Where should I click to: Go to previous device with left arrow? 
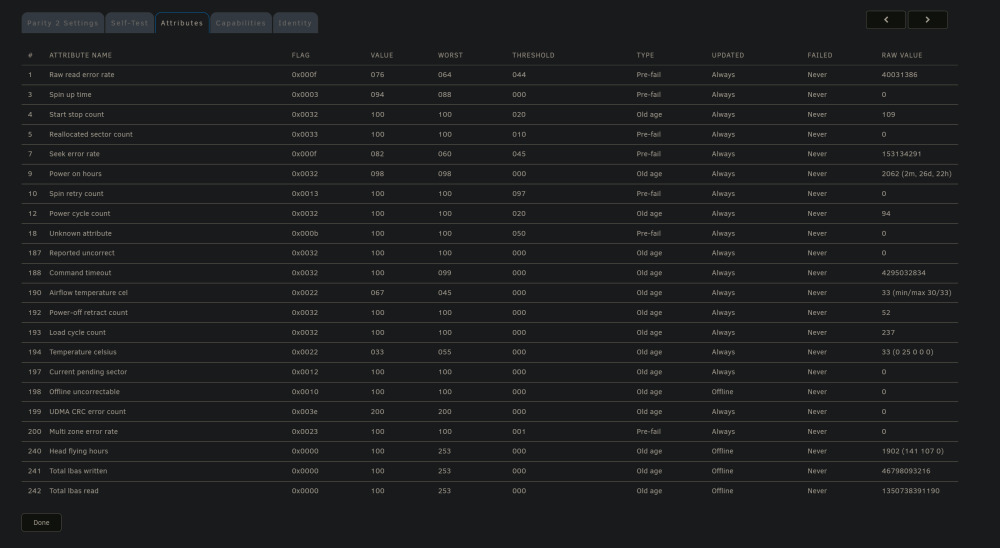[885, 20]
